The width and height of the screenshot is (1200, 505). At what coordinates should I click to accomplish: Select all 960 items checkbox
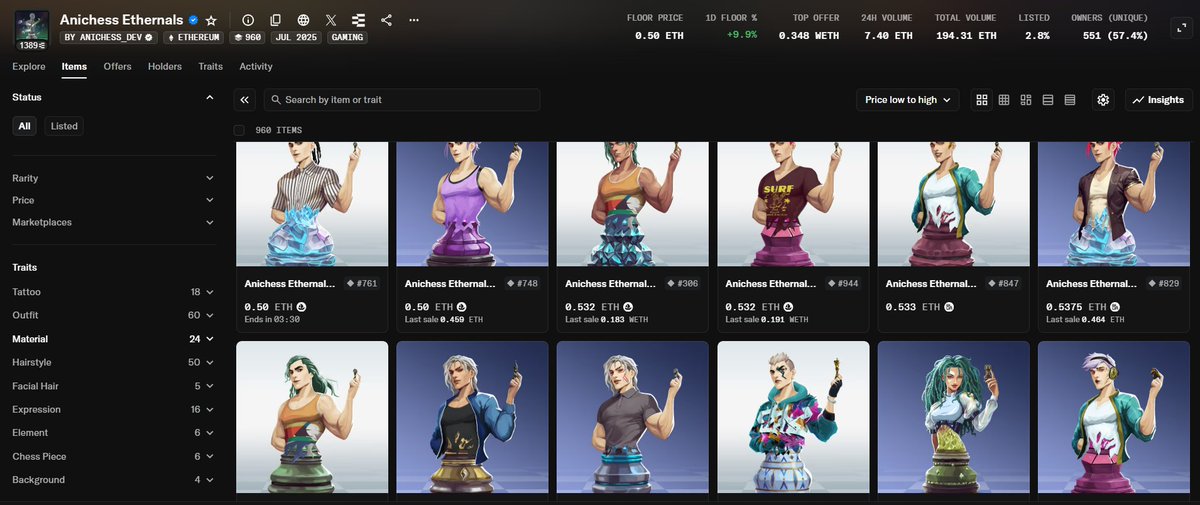(x=239, y=130)
